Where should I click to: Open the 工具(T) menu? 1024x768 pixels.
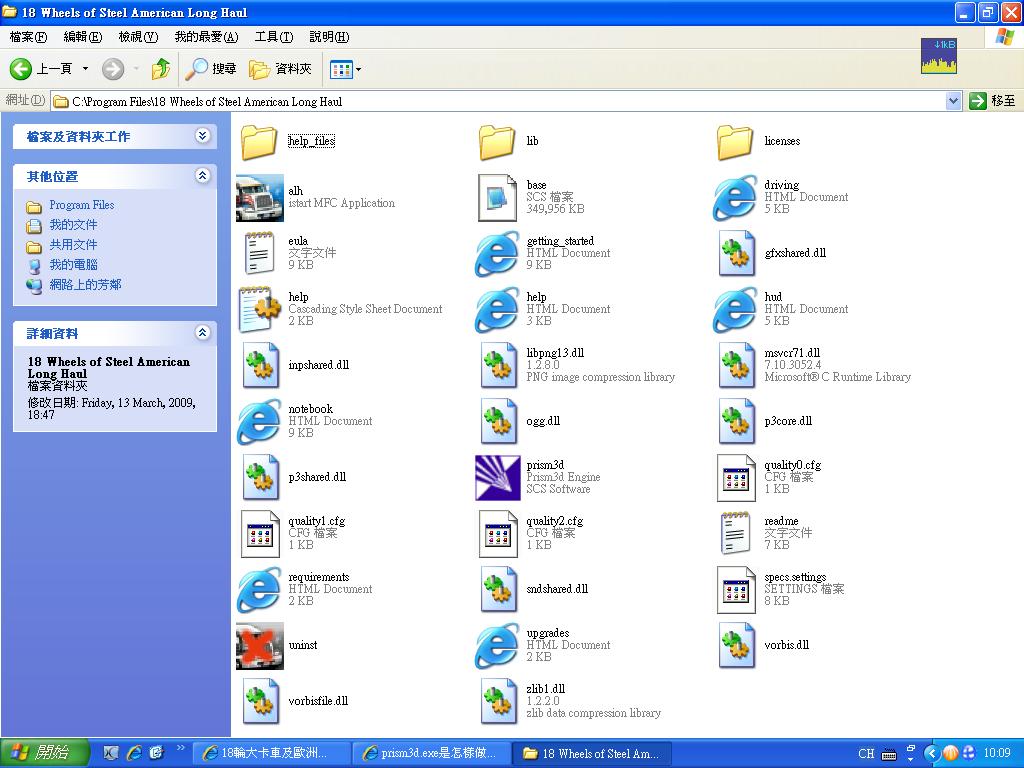(273, 37)
